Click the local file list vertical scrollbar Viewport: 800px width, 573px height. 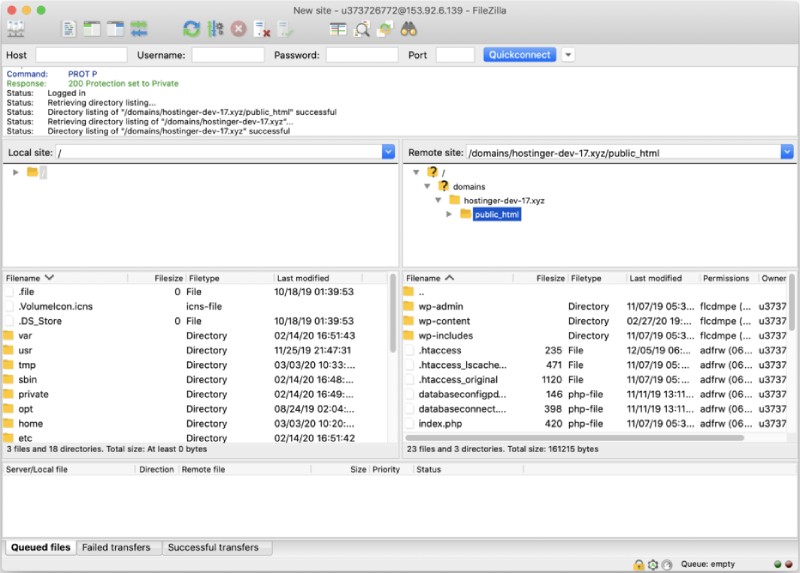(393, 313)
